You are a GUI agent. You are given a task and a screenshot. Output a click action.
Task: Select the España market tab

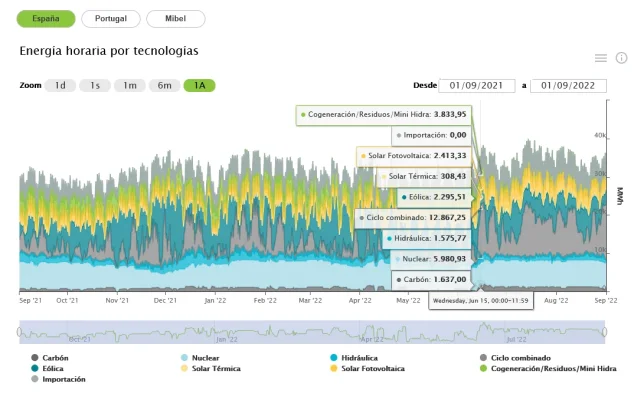(46, 19)
